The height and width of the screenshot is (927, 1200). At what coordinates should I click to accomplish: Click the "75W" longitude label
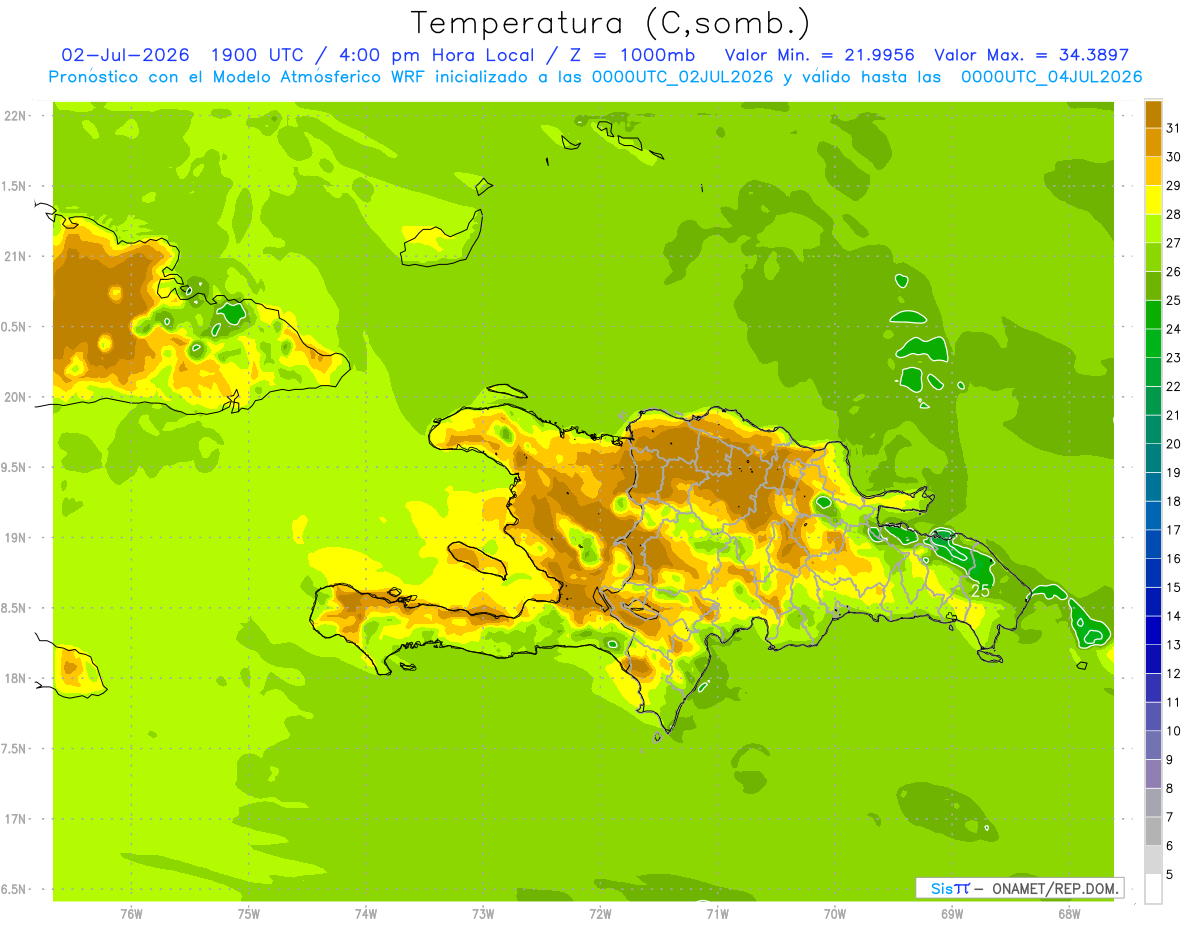(x=249, y=913)
